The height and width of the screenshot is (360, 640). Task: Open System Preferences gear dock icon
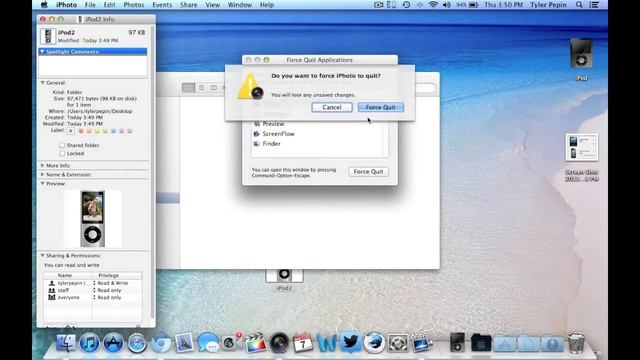(x=398, y=343)
